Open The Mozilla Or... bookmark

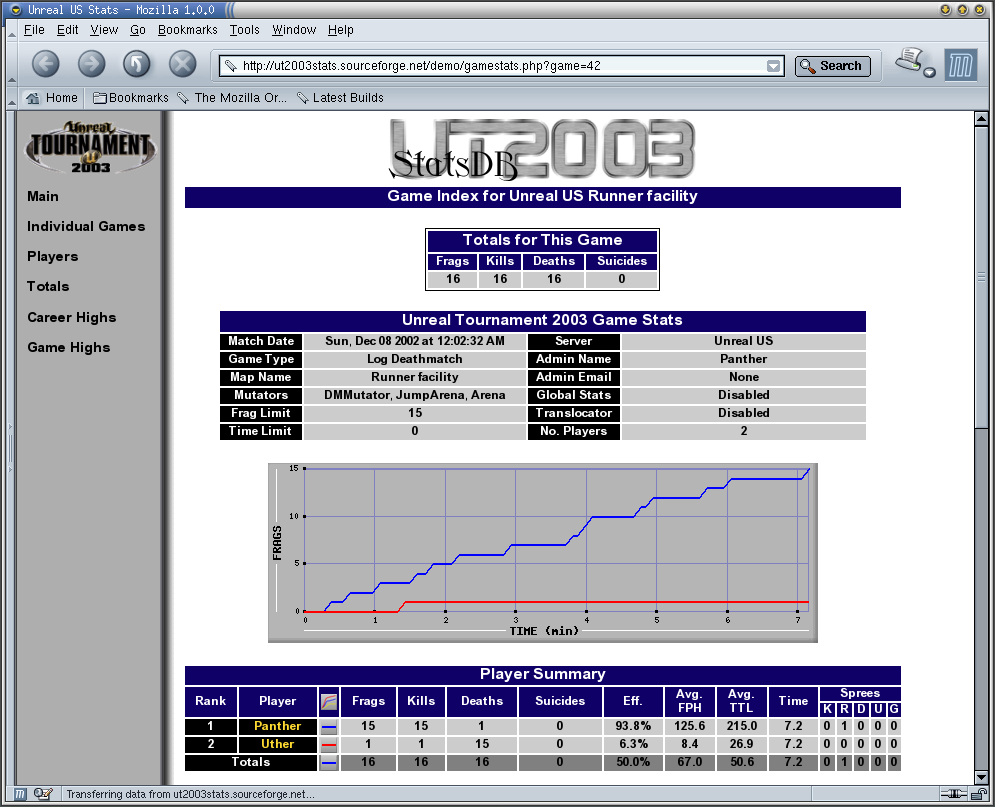pos(232,98)
